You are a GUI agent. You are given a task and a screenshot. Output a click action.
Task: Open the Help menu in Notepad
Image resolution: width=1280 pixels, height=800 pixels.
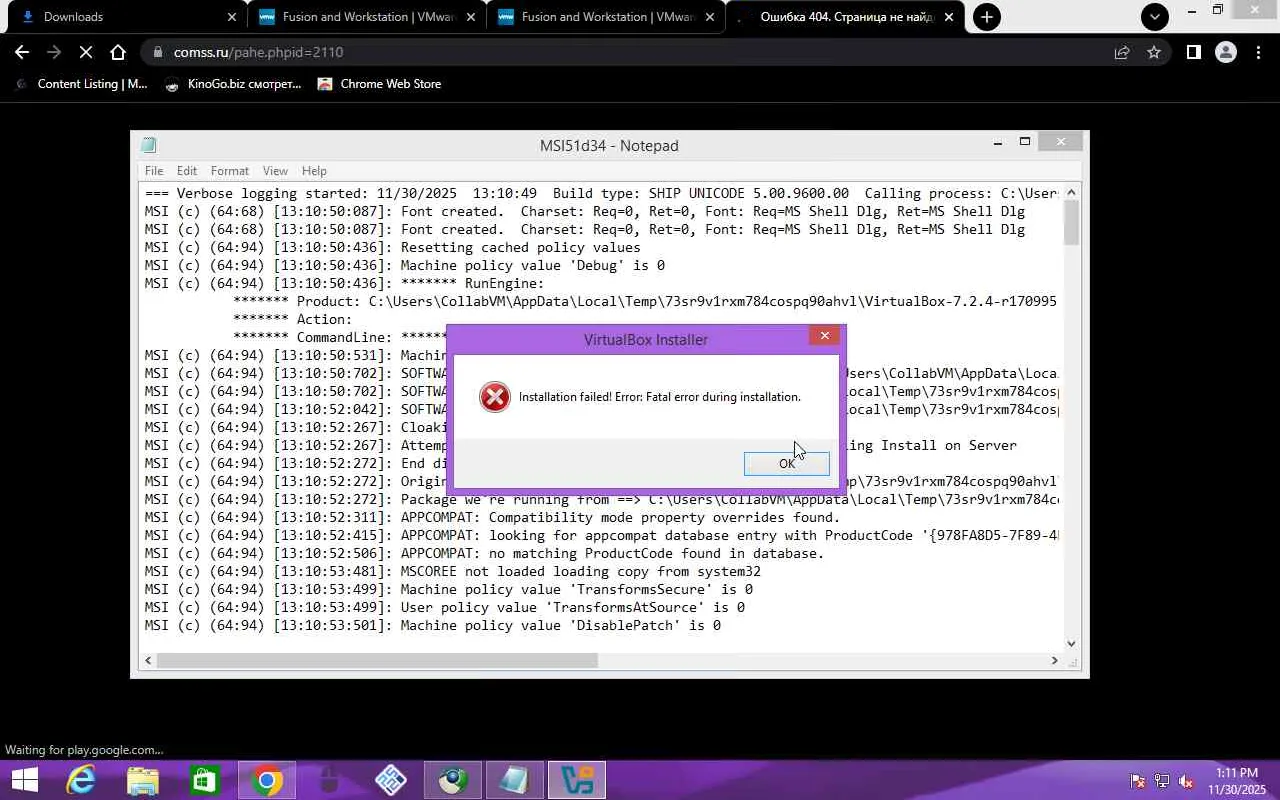click(x=314, y=171)
